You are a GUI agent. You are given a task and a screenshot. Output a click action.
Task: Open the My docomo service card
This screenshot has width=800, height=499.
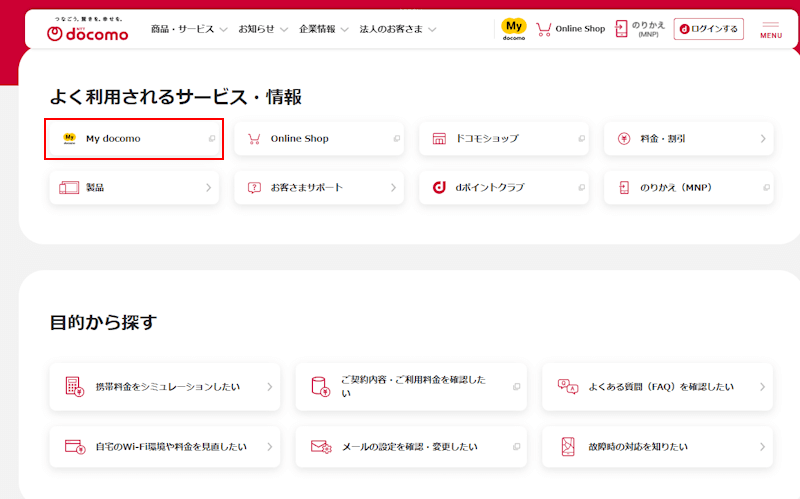tap(134, 139)
